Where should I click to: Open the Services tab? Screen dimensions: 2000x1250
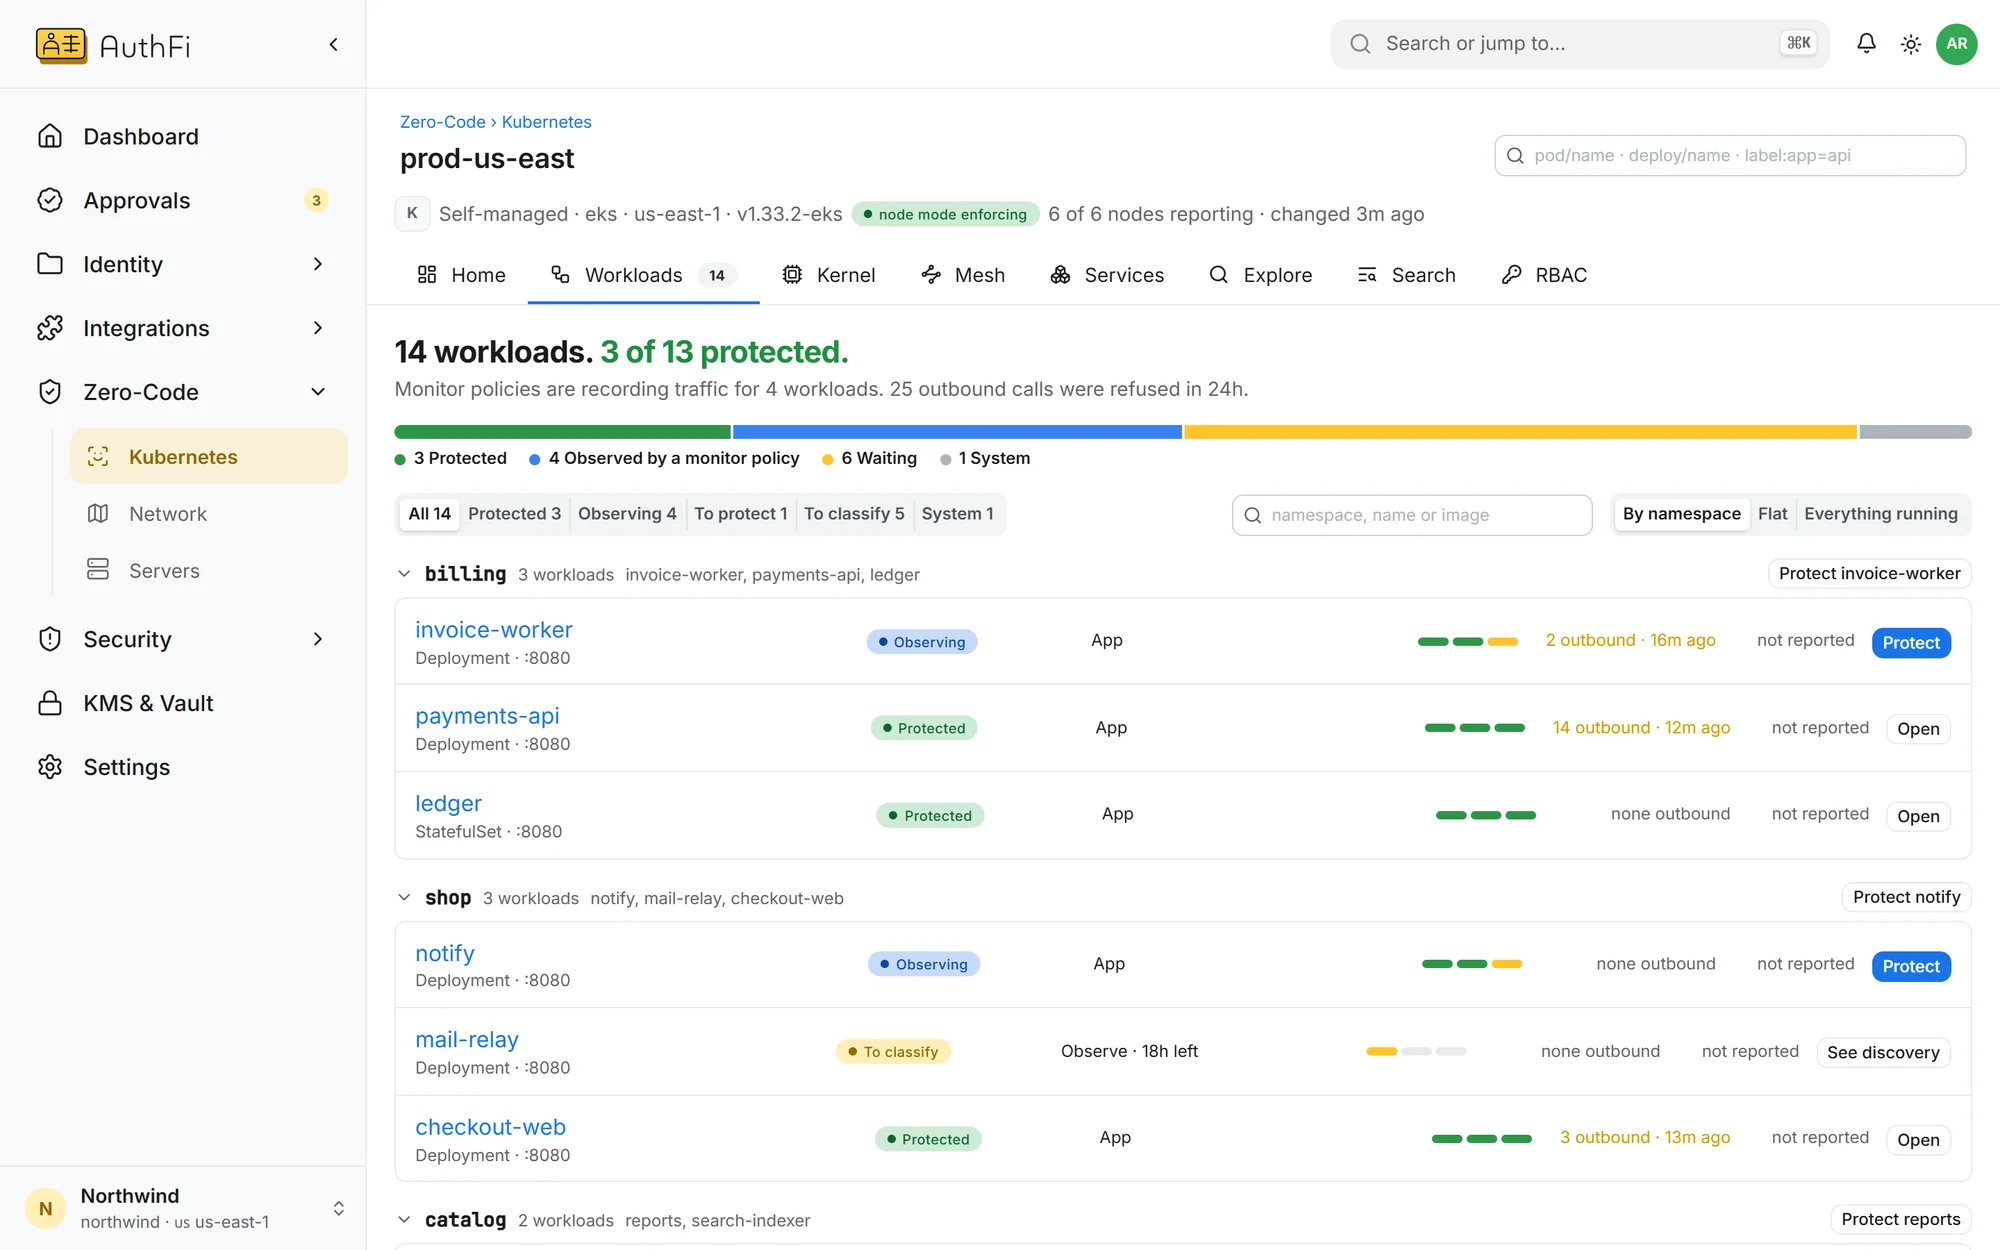tap(1107, 275)
